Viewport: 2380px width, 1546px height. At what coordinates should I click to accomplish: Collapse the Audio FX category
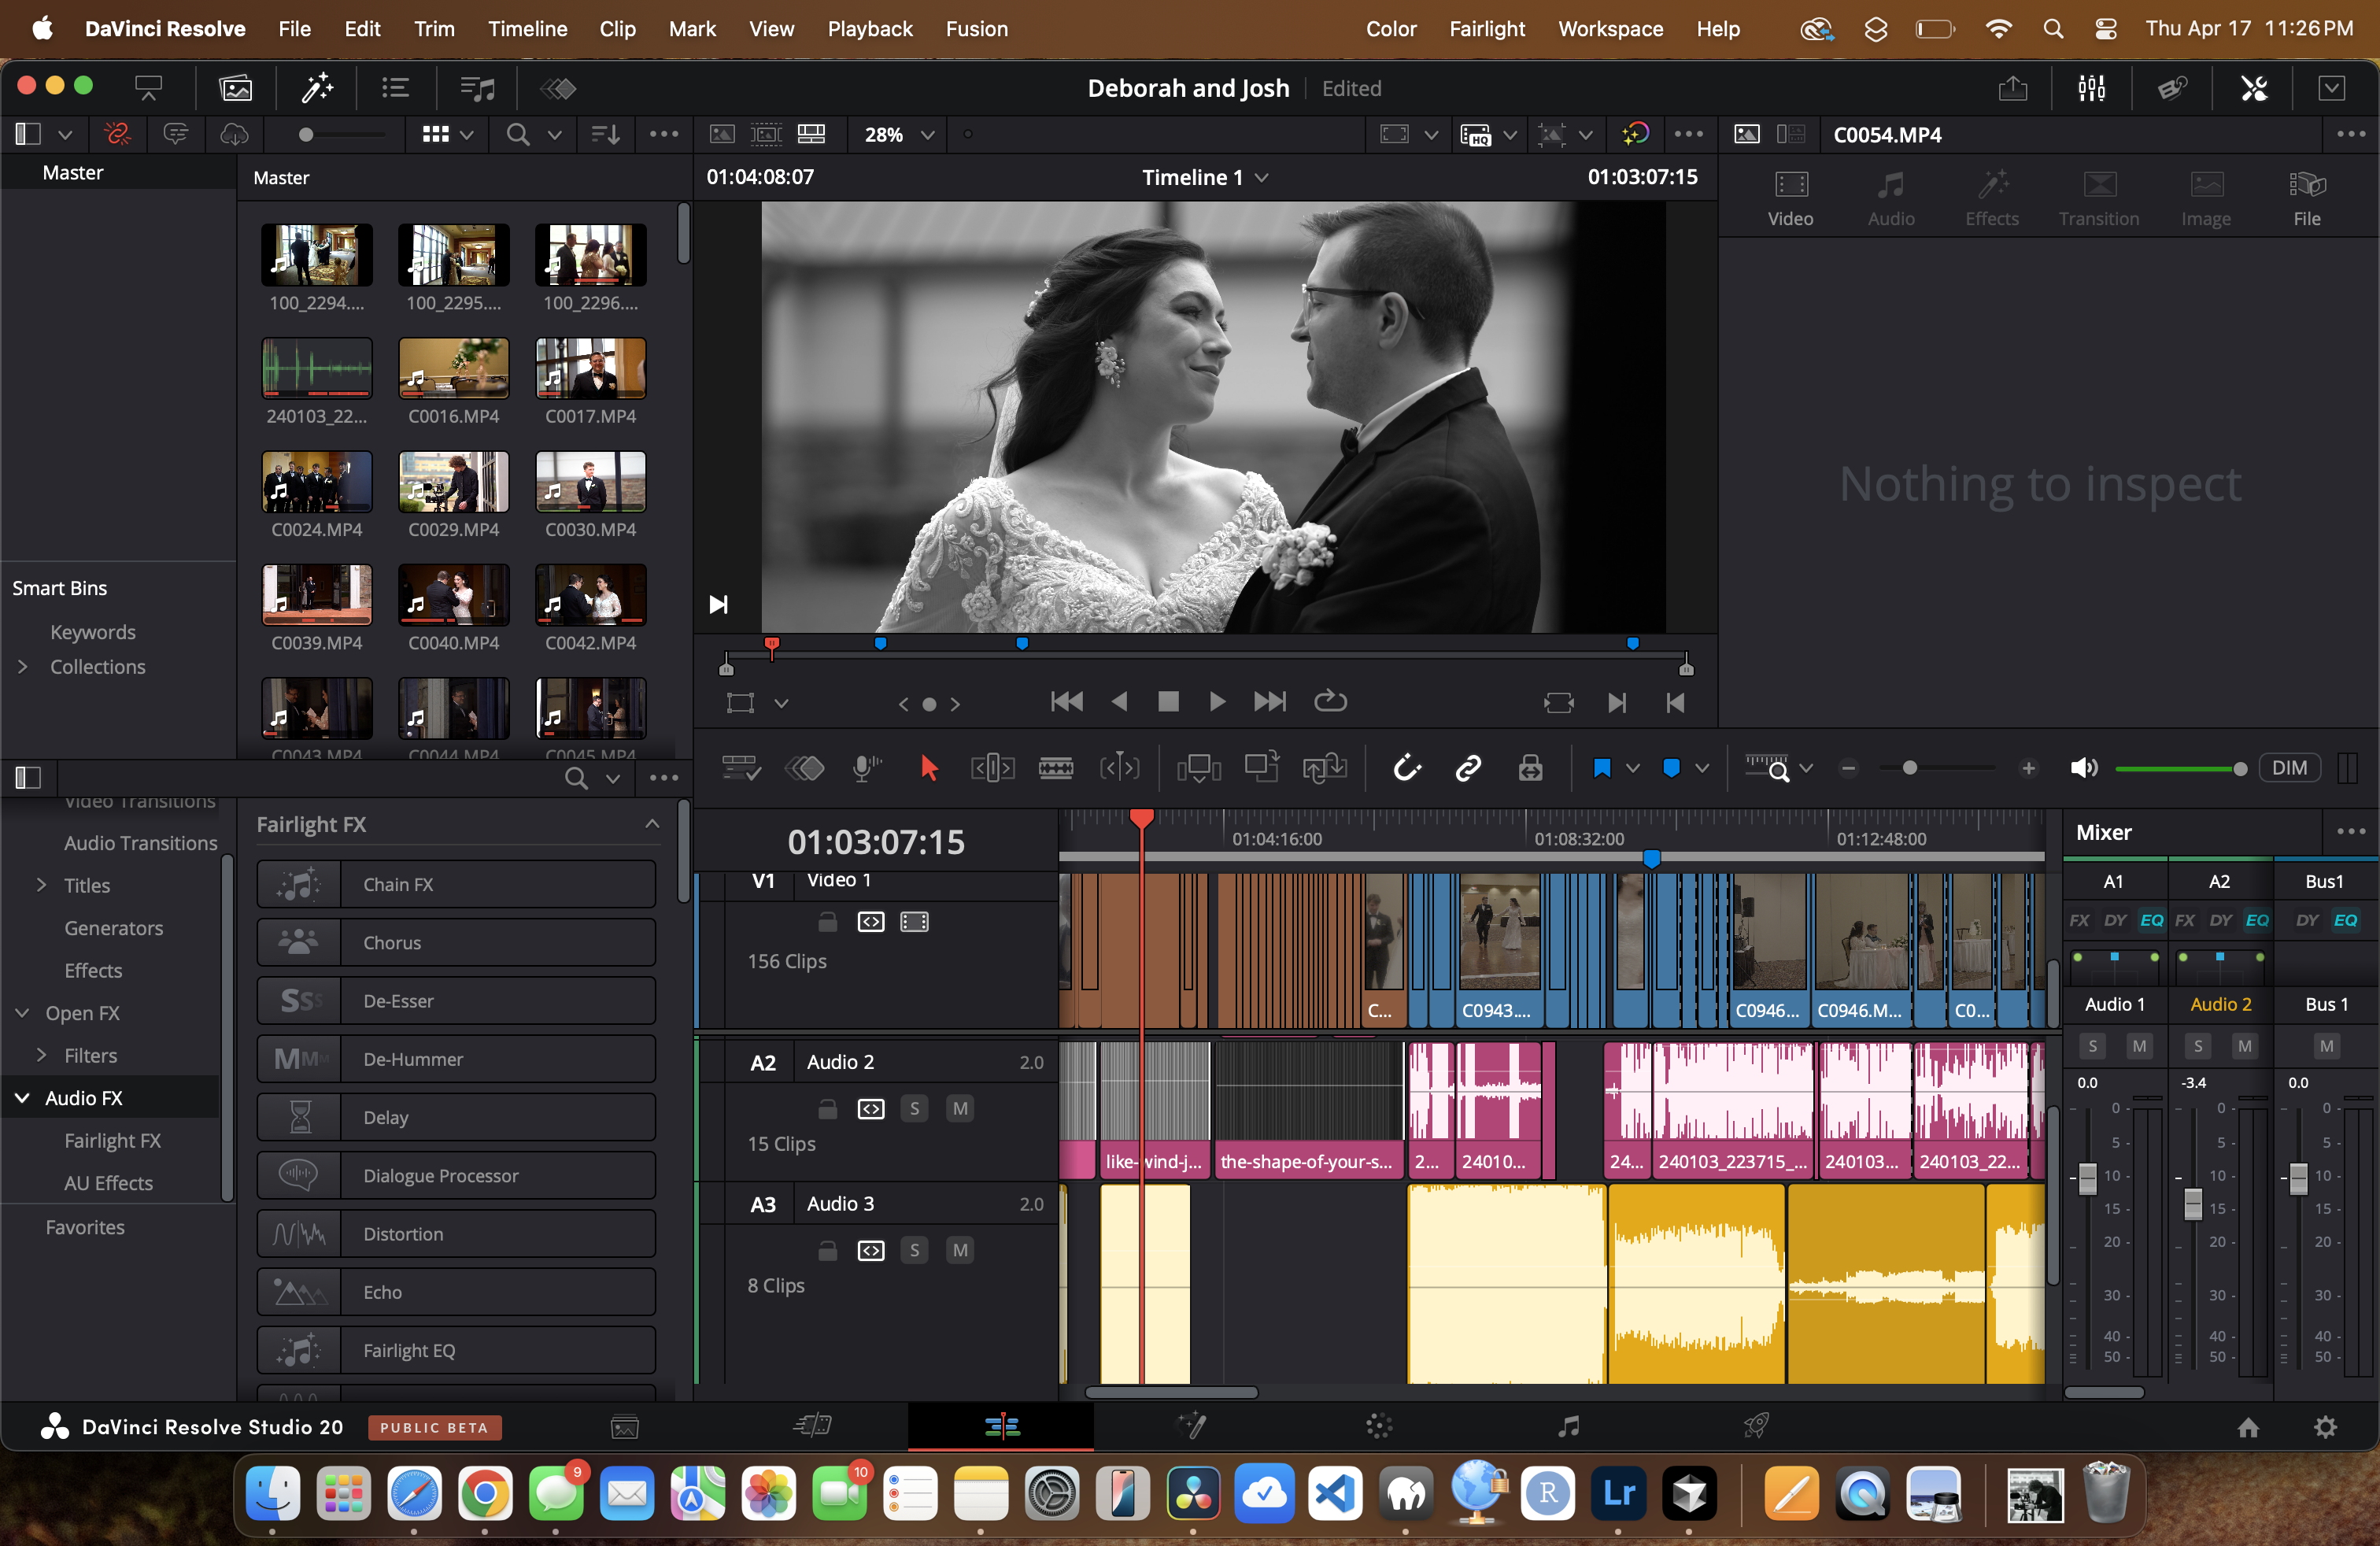coord(22,1098)
